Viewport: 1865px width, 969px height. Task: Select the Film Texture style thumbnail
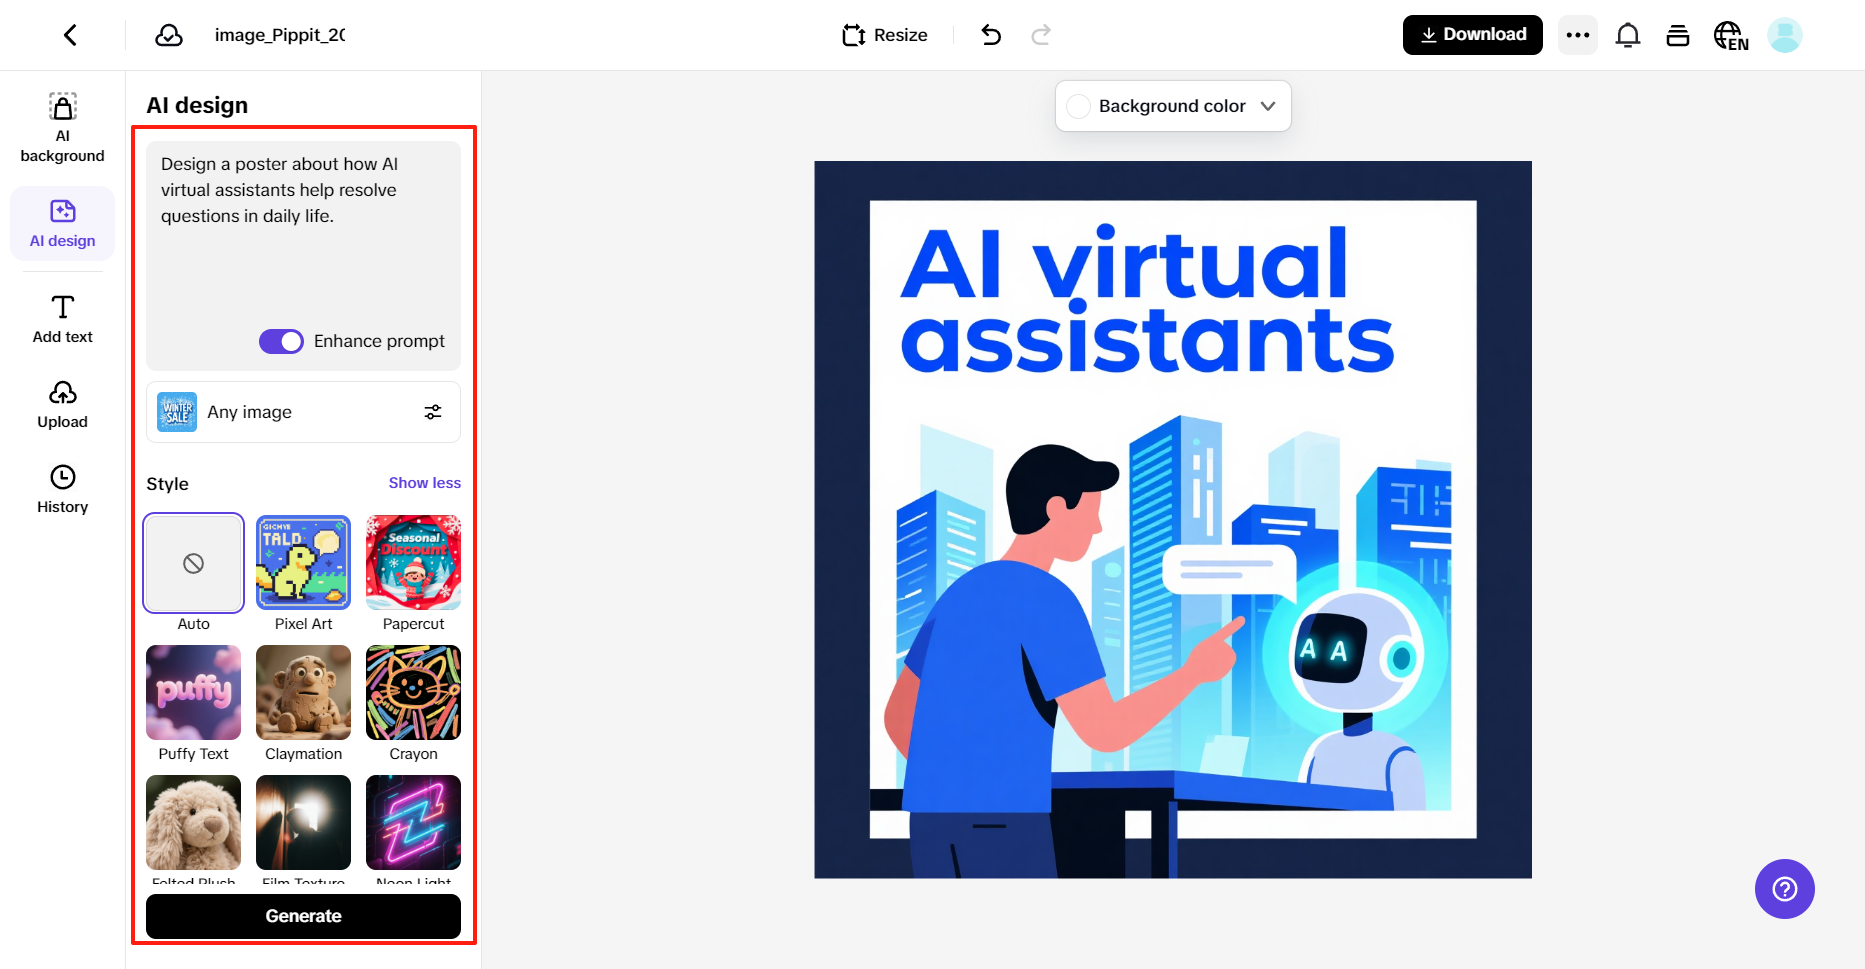(x=304, y=823)
